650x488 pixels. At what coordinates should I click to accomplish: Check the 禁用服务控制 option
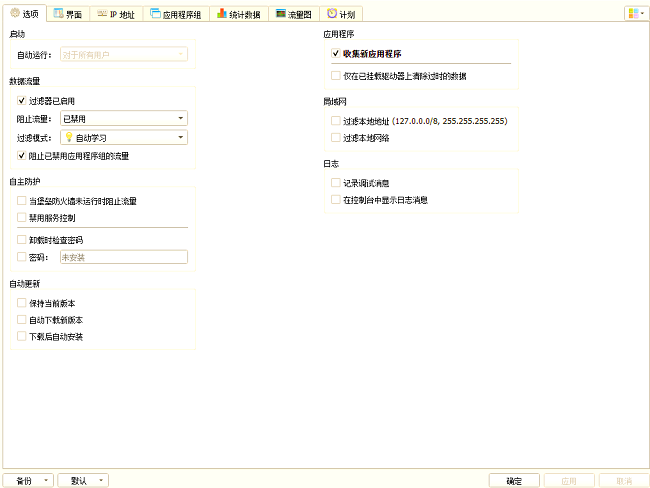(x=22, y=217)
